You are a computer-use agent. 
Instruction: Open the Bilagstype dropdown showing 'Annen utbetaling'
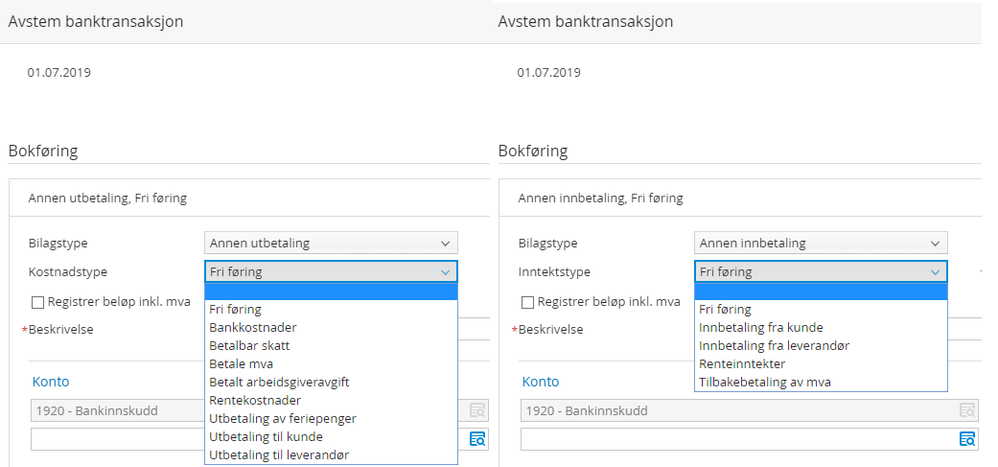click(331, 243)
